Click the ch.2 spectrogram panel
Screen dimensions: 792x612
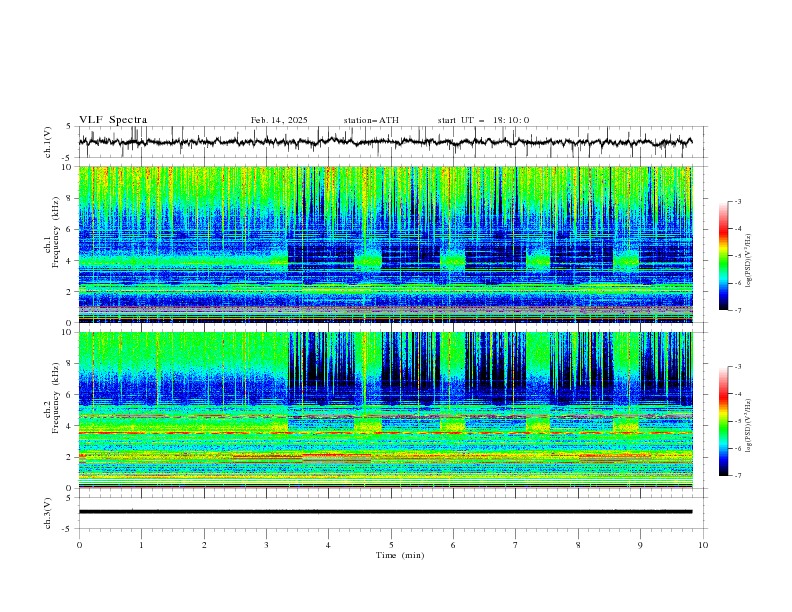click(386, 410)
